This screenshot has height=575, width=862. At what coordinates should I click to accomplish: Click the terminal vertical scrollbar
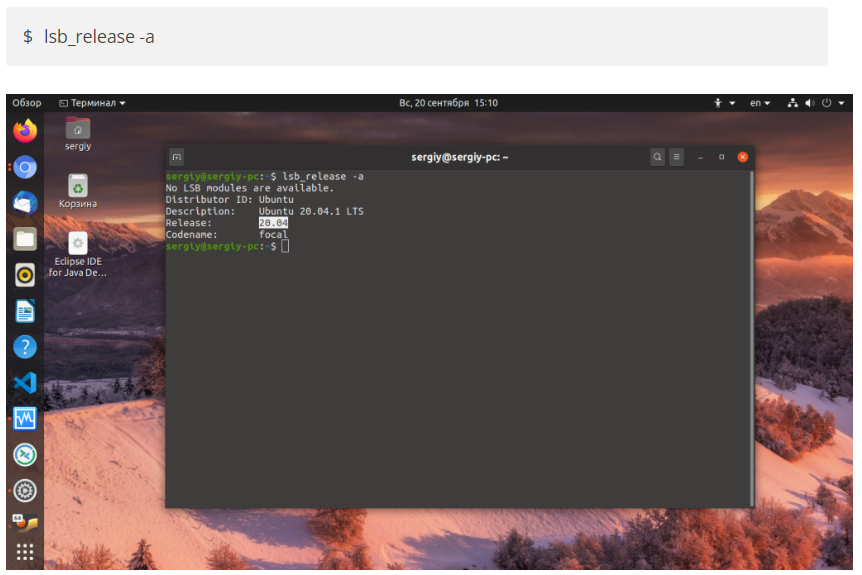point(752,338)
